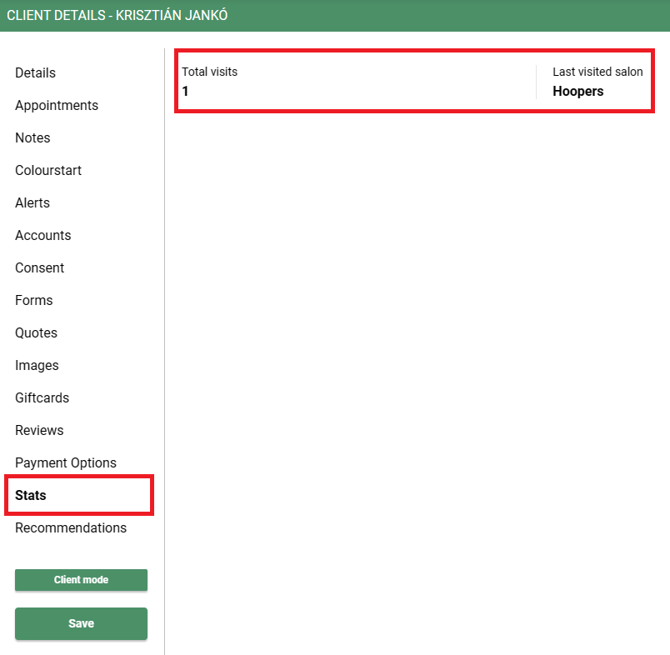Open the Colourstart section

tap(48, 171)
